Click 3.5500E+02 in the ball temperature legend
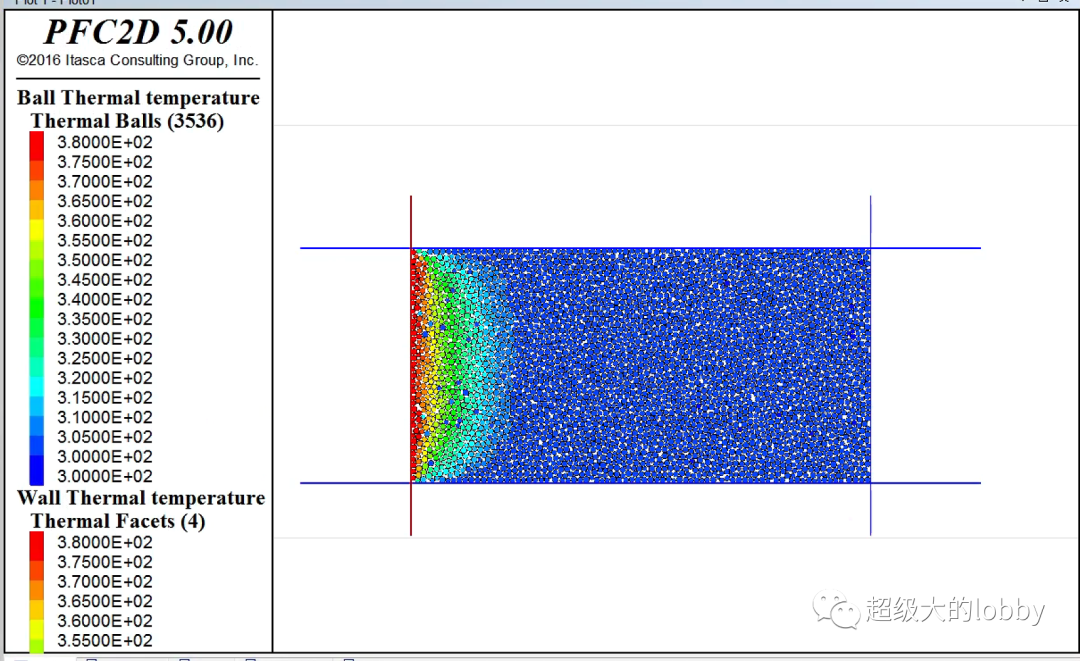The image size is (1080, 661). point(105,240)
